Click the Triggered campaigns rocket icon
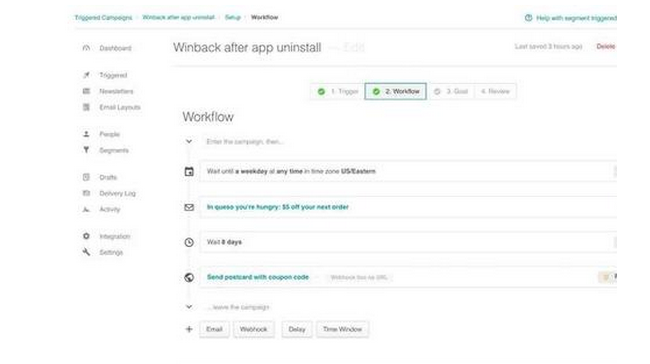The image size is (650, 364). 86,75
